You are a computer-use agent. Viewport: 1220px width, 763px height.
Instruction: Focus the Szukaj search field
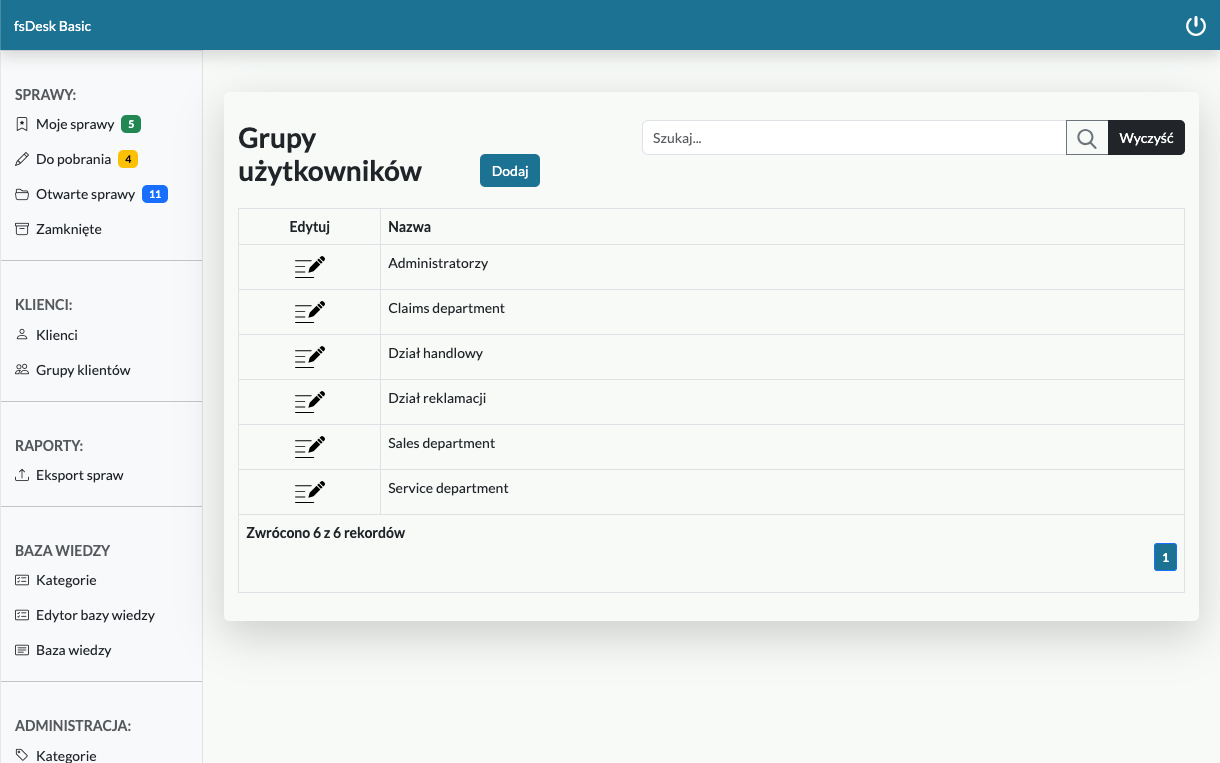pos(853,138)
